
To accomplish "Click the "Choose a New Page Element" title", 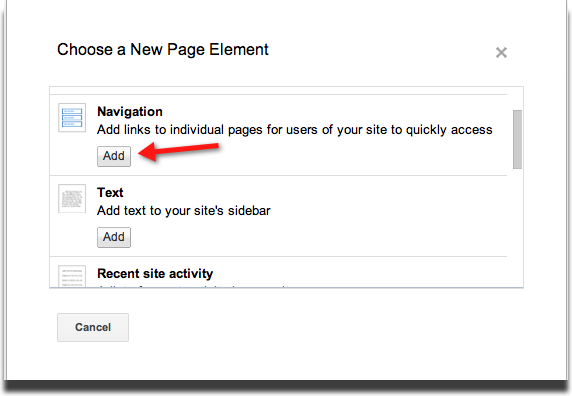I will 163,50.
